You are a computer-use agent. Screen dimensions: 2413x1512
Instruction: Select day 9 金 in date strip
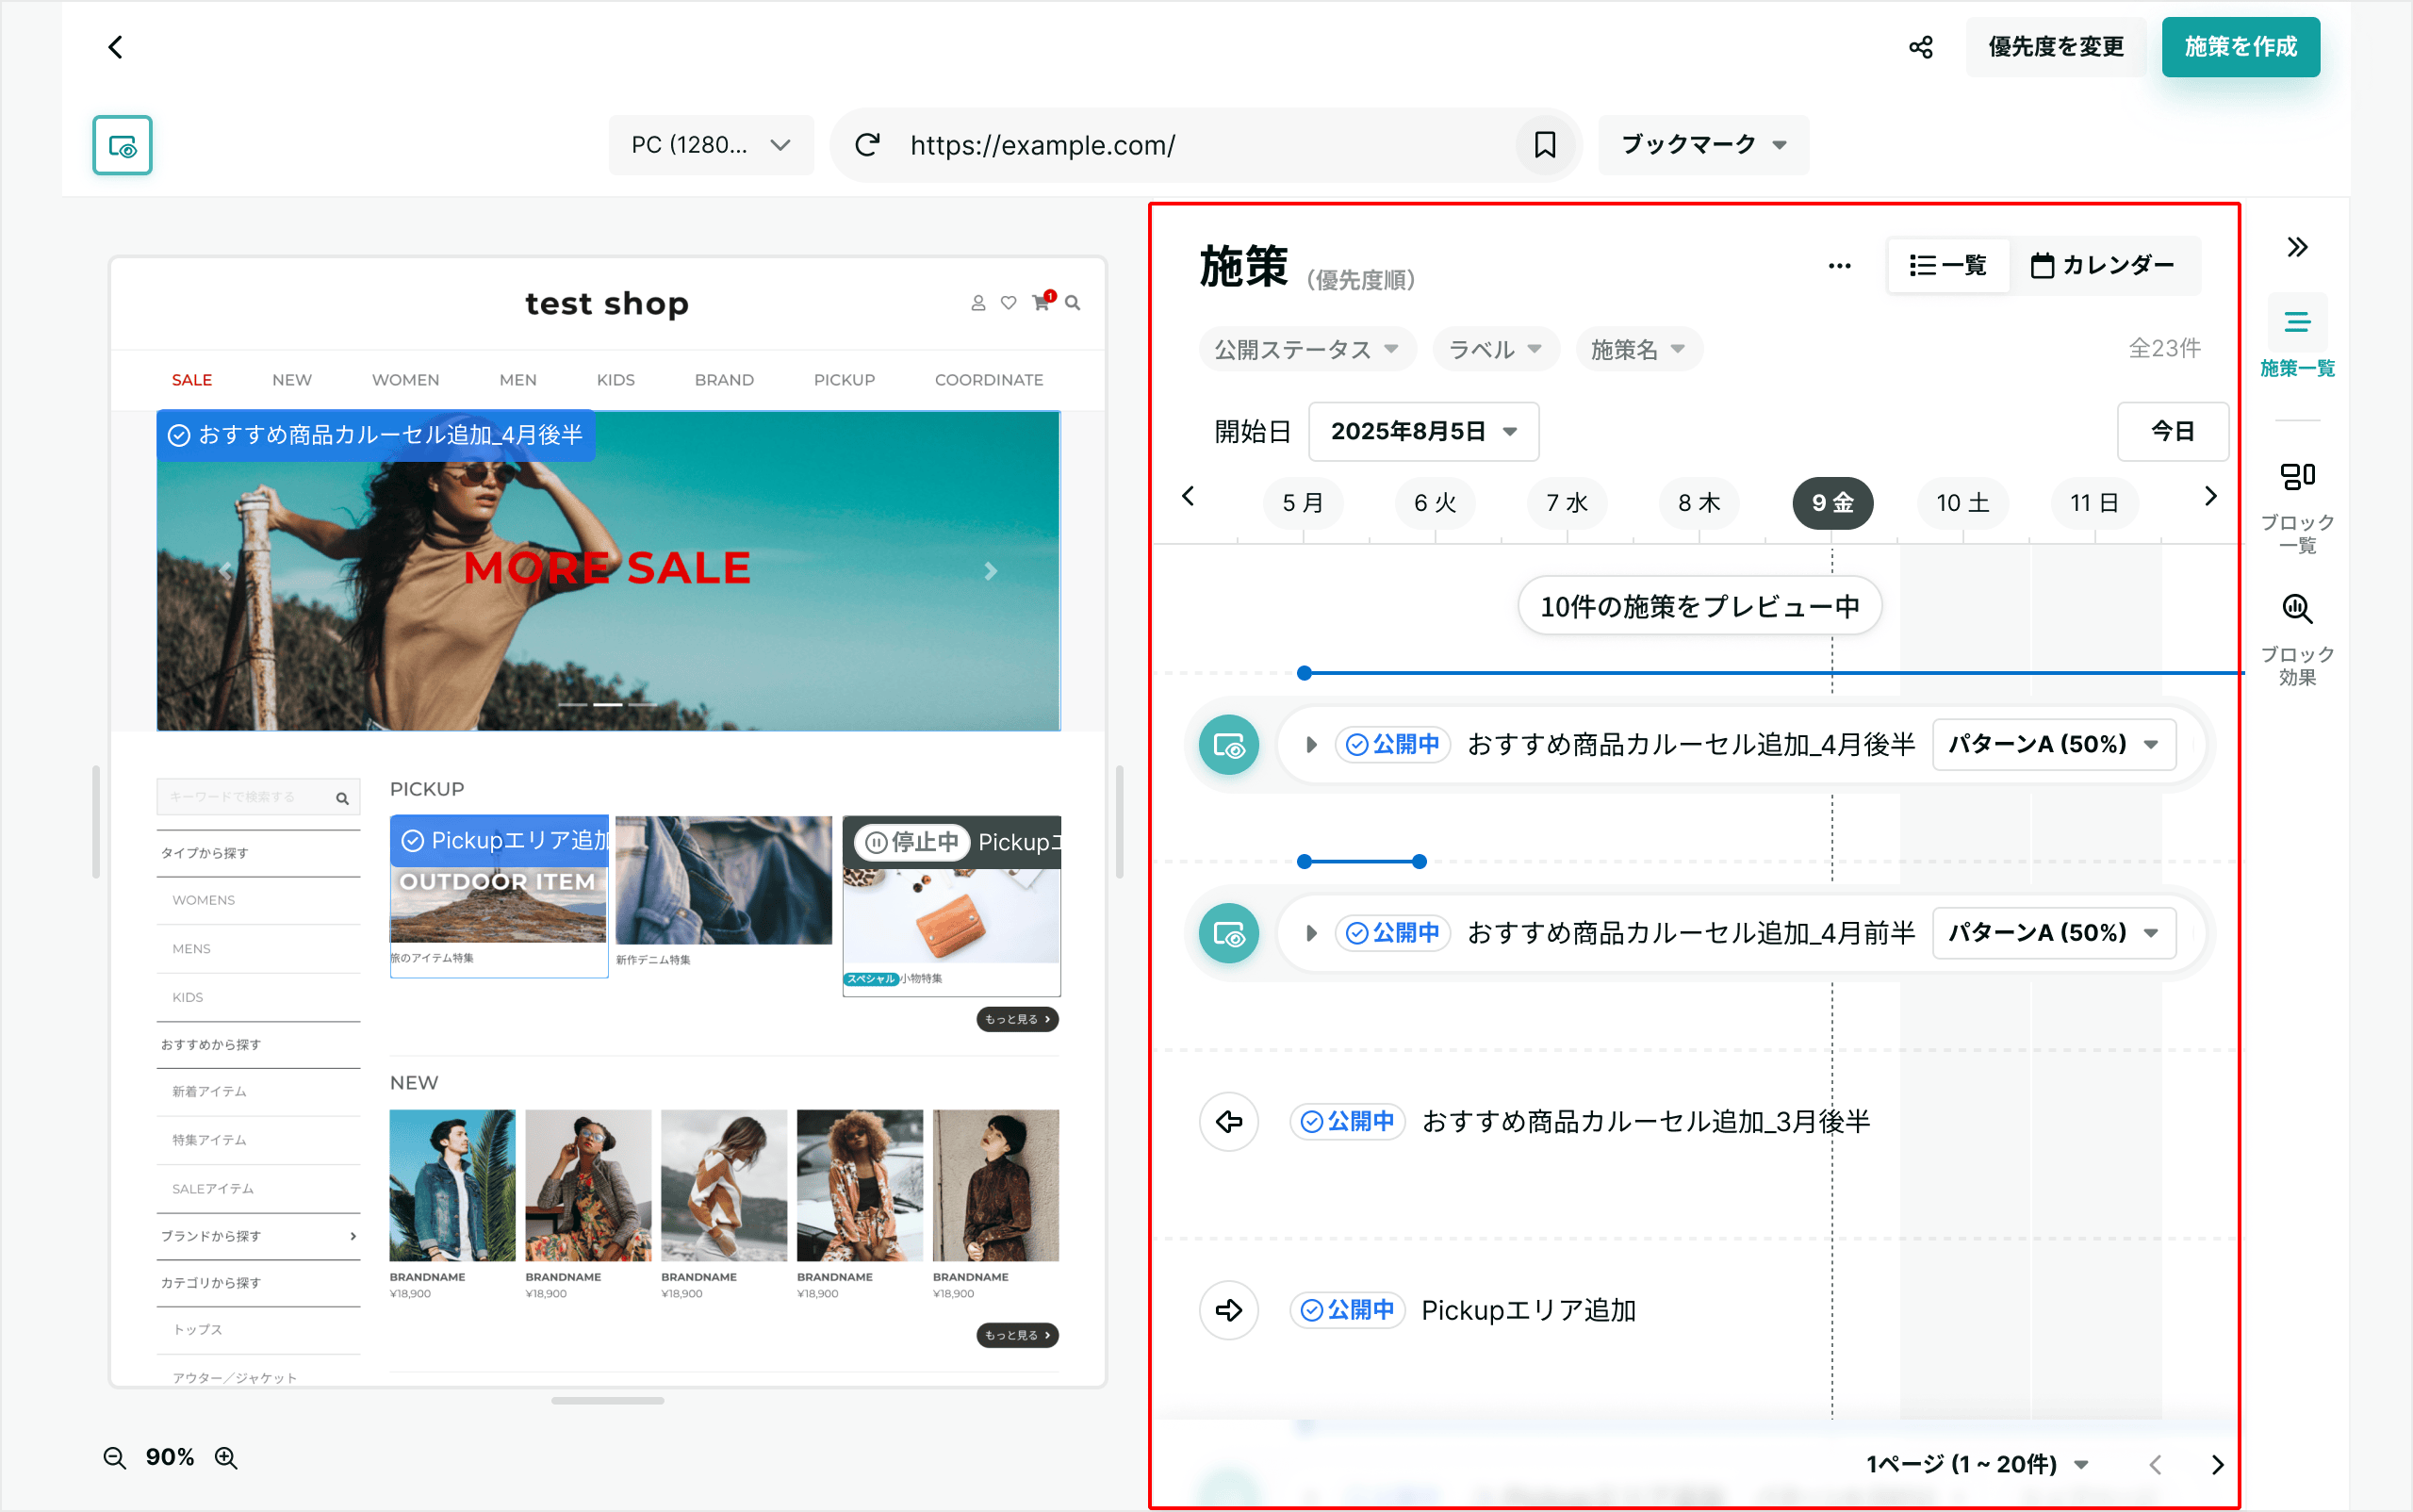pyautogui.click(x=1832, y=503)
